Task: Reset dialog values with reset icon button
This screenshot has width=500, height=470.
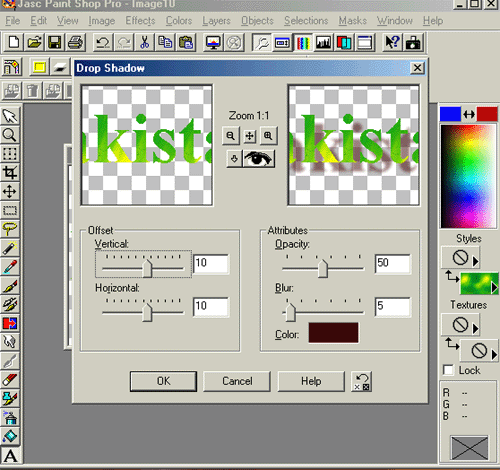Action: (x=362, y=381)
